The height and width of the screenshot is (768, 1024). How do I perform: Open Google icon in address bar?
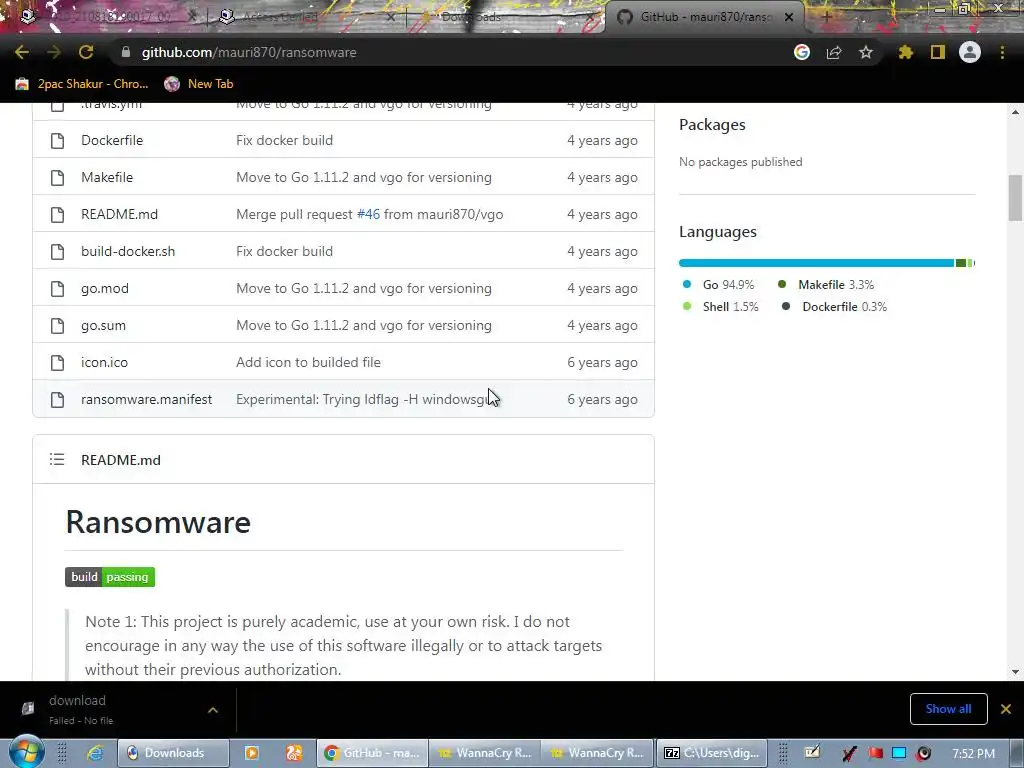click(x=802, y=52)
